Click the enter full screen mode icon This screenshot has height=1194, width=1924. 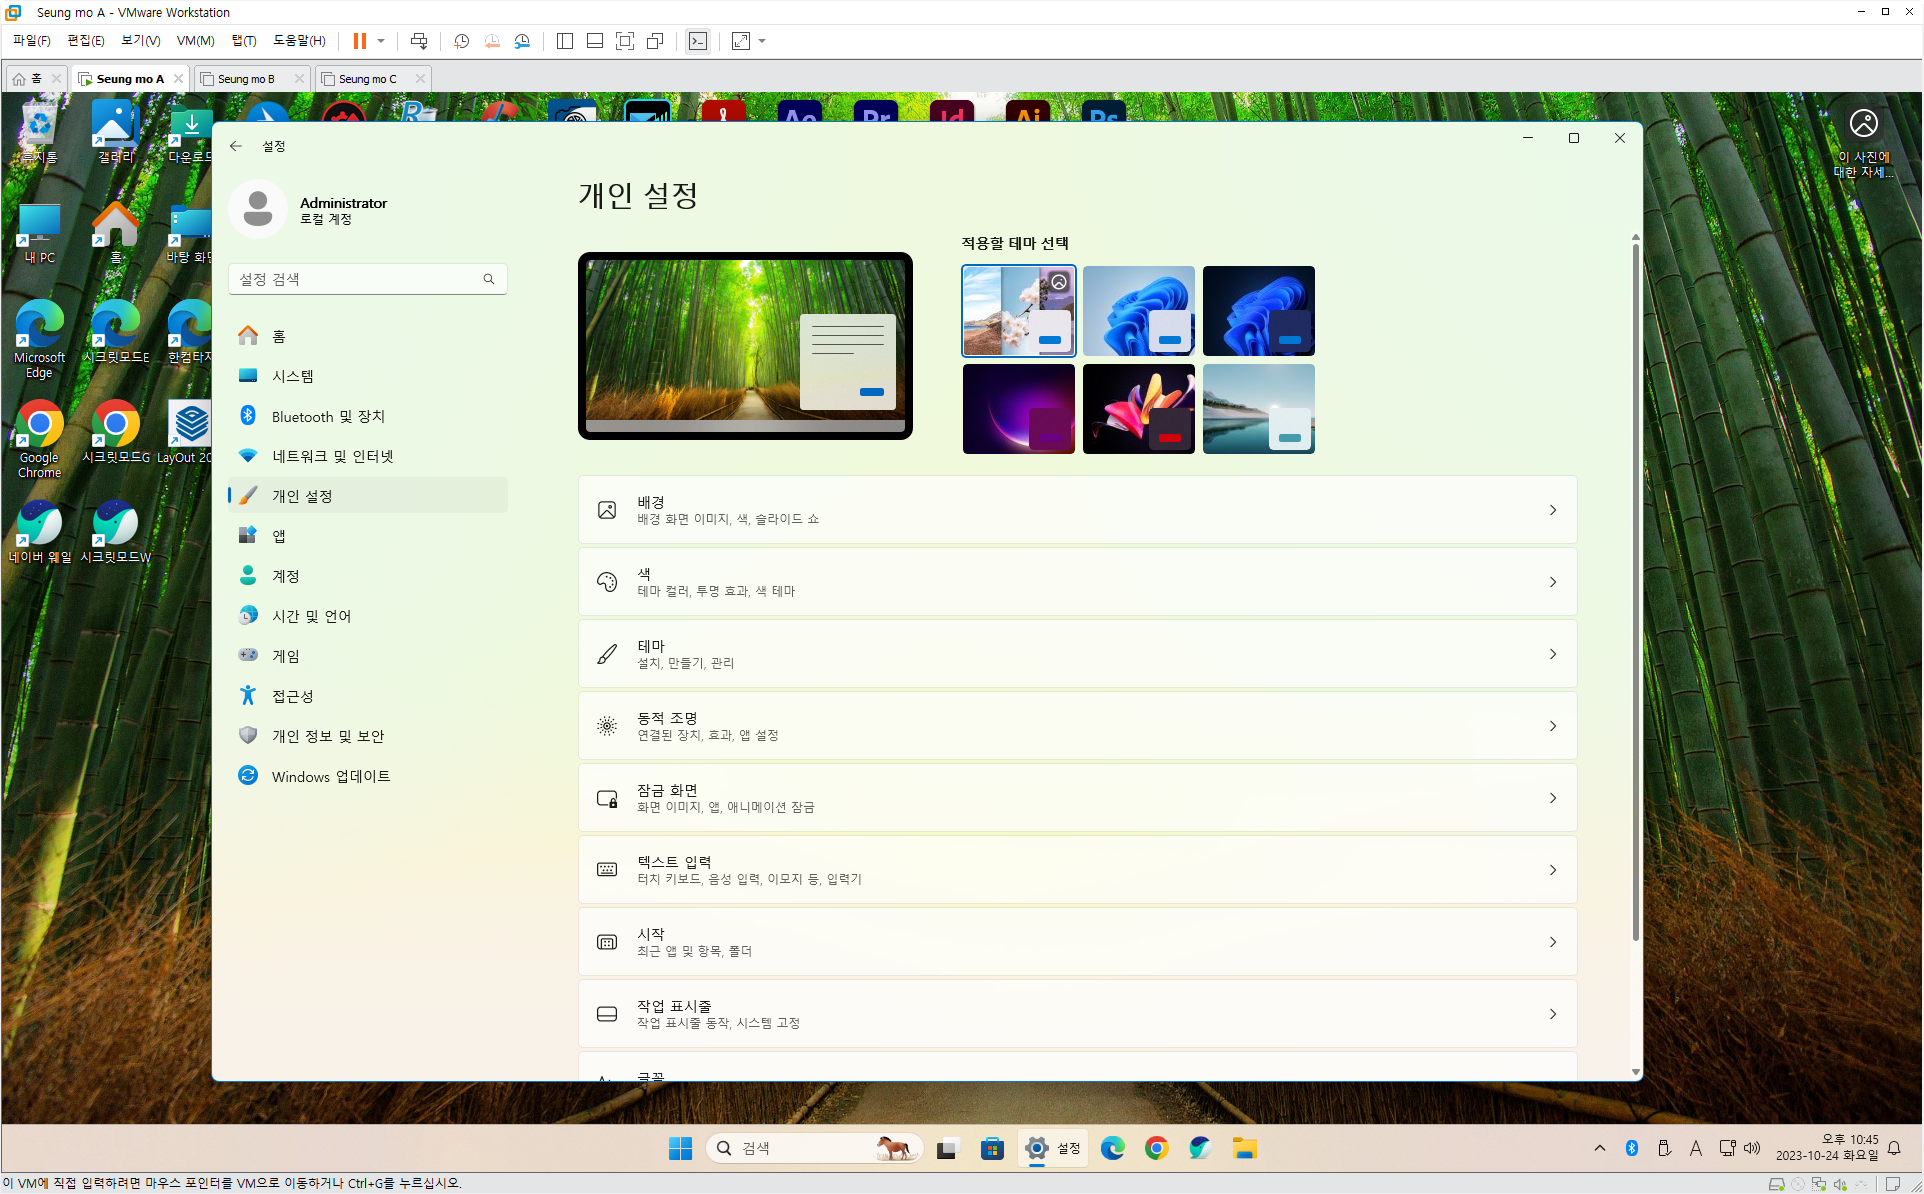[625, 41]
